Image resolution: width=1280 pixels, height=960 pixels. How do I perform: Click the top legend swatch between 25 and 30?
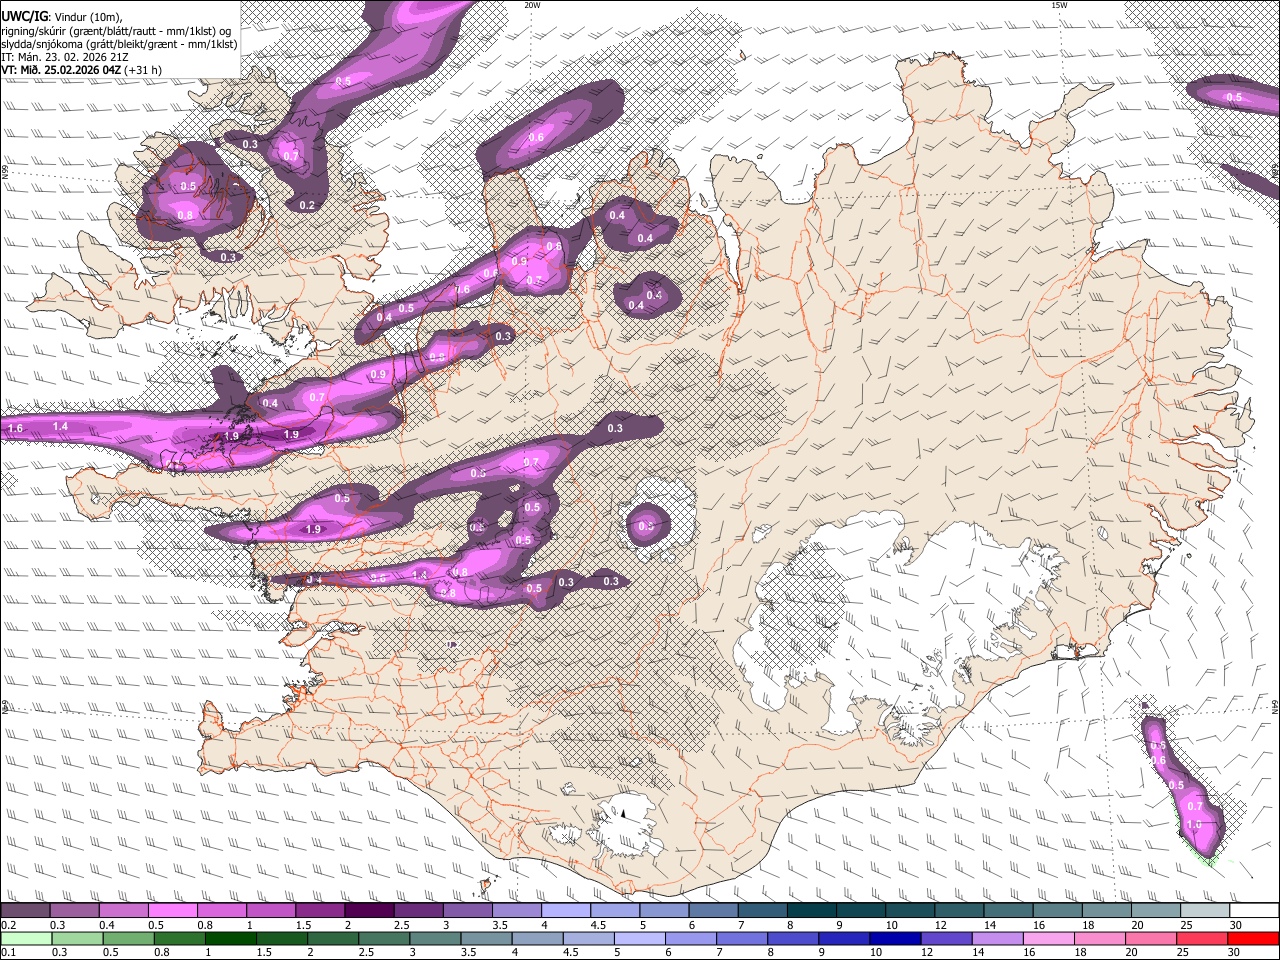(1204, 911)
